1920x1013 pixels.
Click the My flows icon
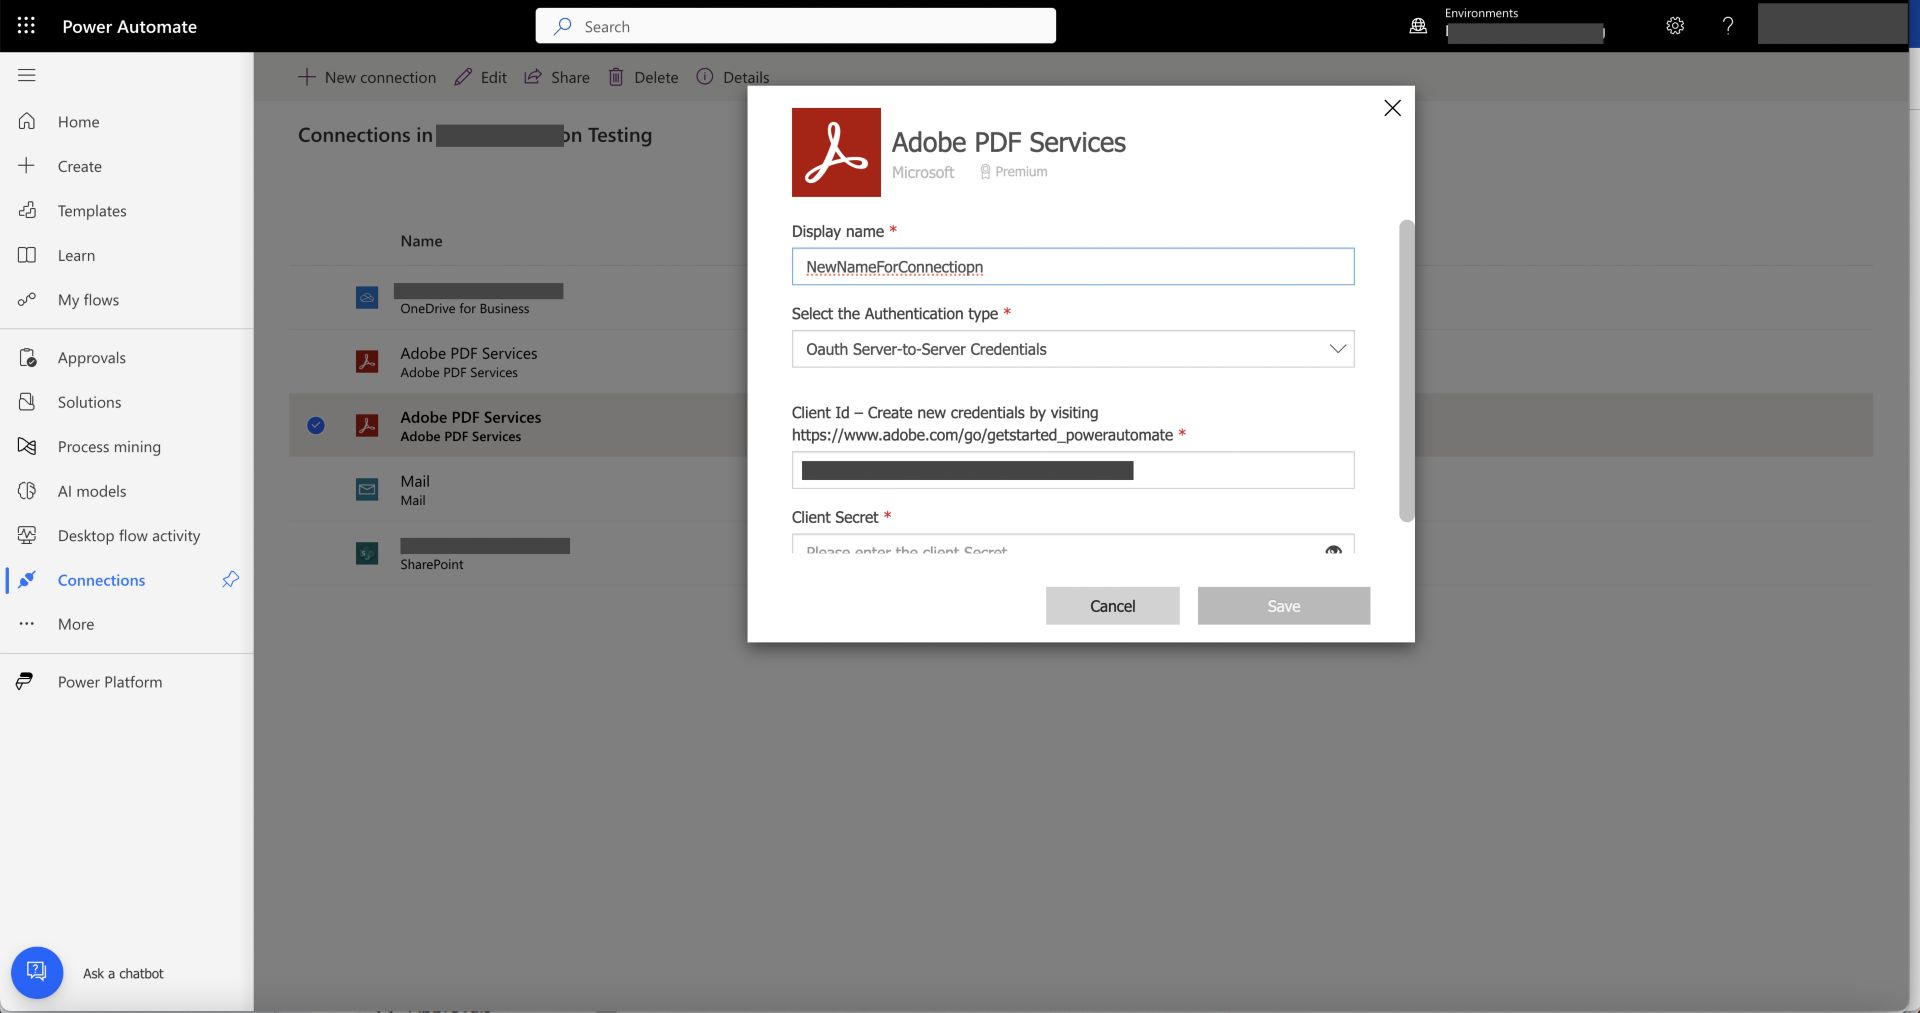(27, 299)
